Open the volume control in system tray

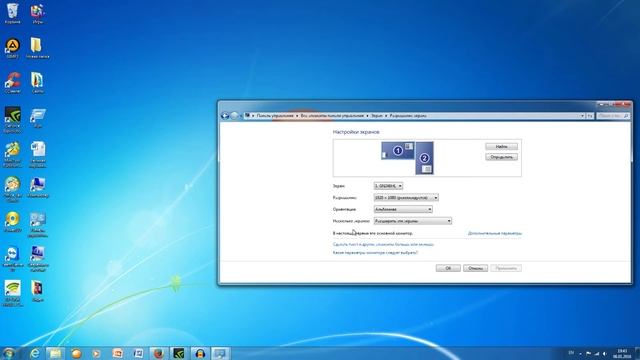[604, 353]
